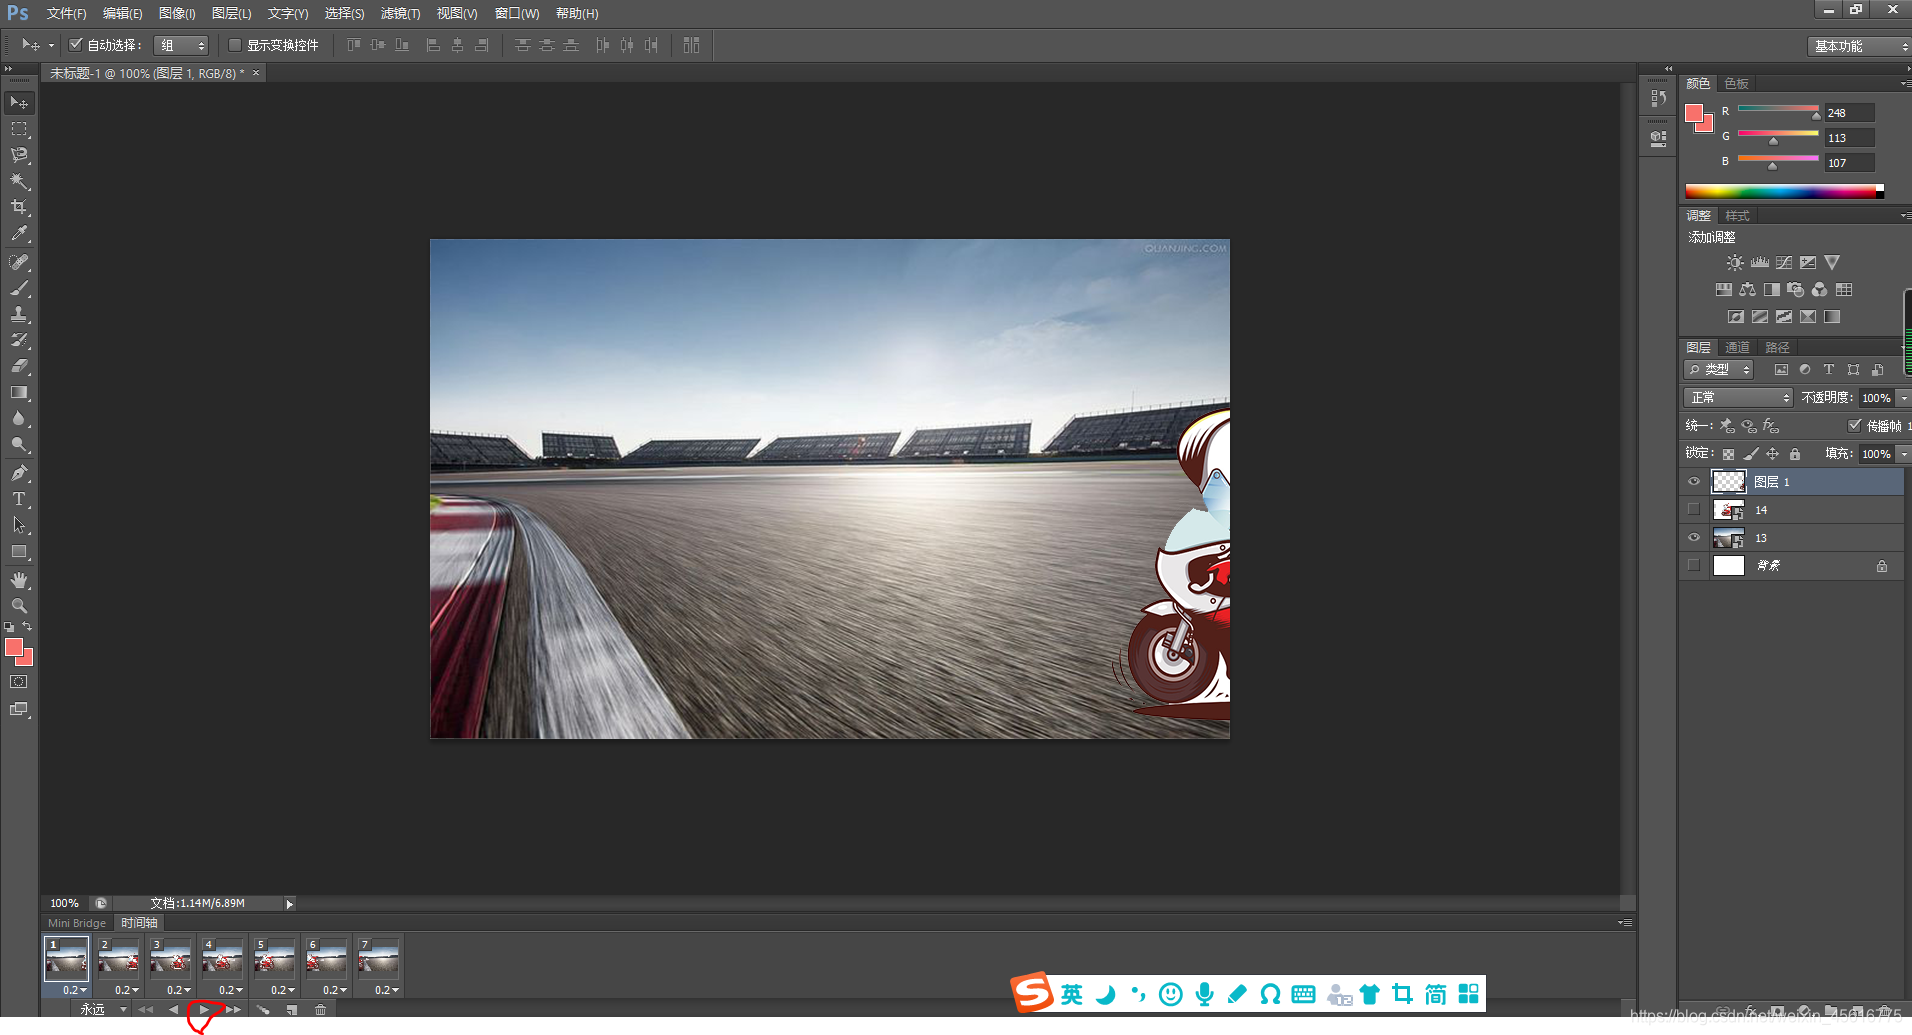Show the 背景 layer
This screenshot has height=1035, width=1912.
[x=1694, y=566]
